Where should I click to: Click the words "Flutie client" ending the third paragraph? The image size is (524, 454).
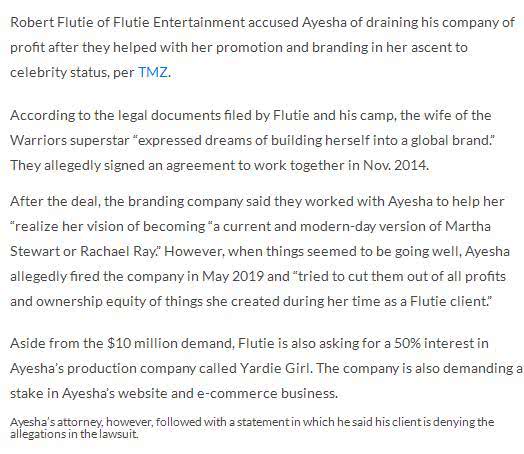coord(448,301)
